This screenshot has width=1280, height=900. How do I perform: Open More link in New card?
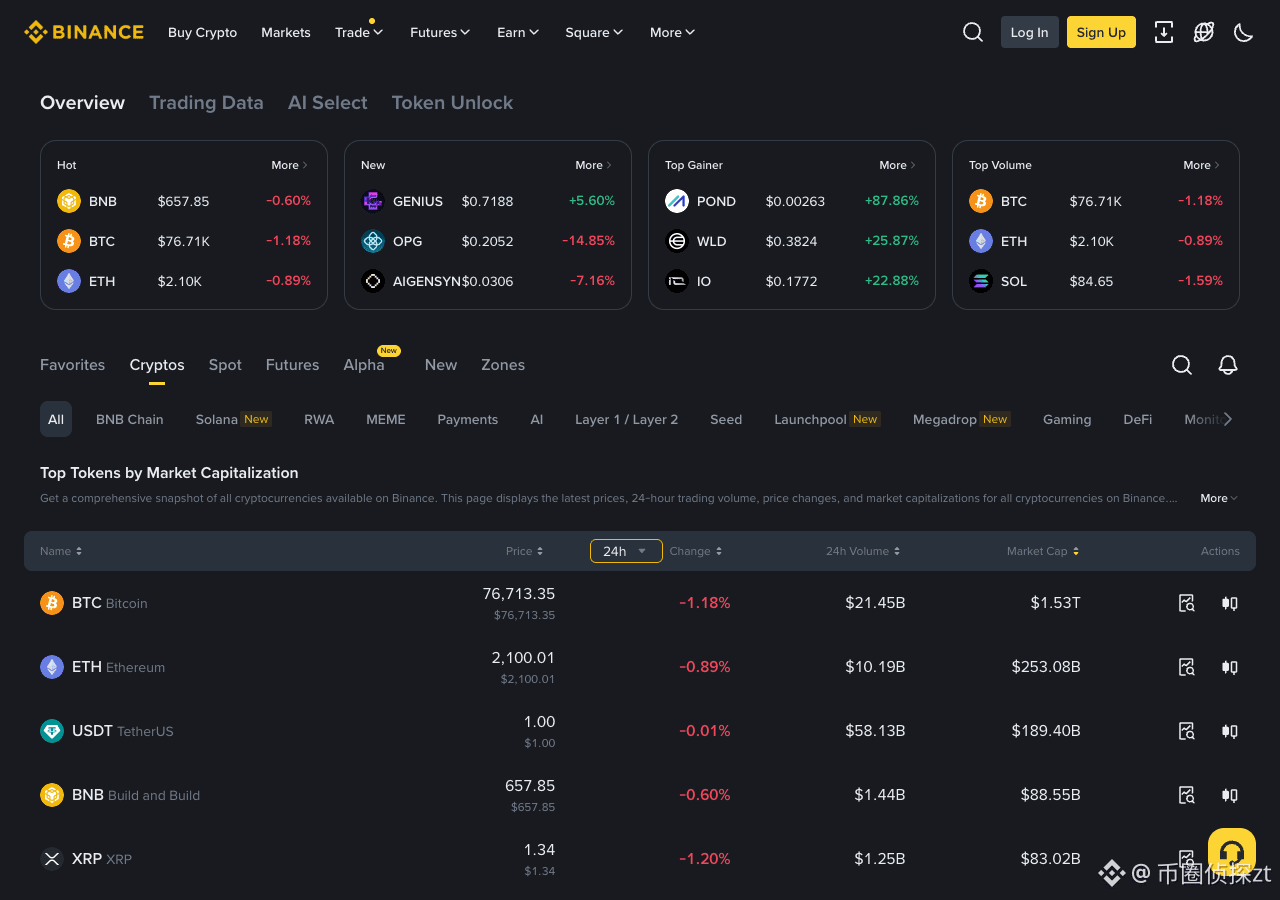[594, 165]
